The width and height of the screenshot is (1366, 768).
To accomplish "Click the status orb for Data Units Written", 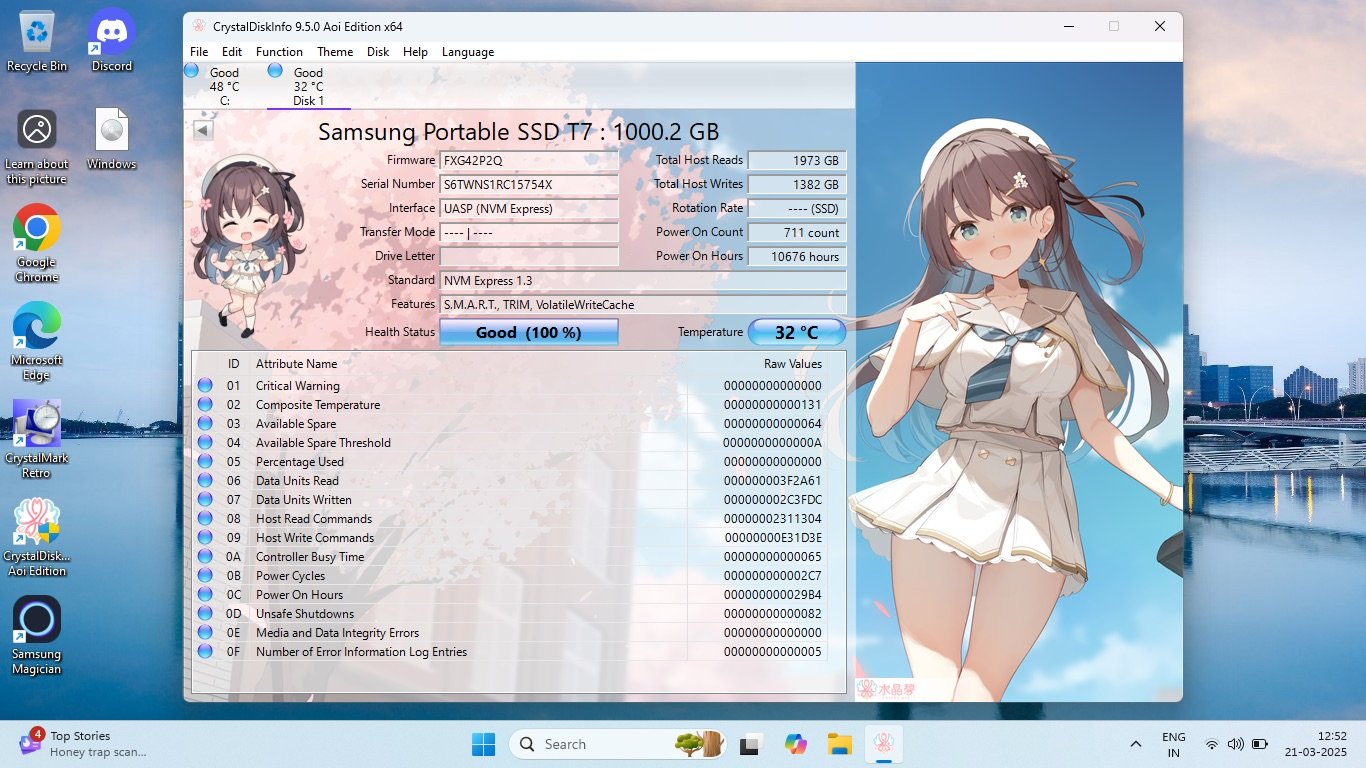I will (x=205, y=500).
